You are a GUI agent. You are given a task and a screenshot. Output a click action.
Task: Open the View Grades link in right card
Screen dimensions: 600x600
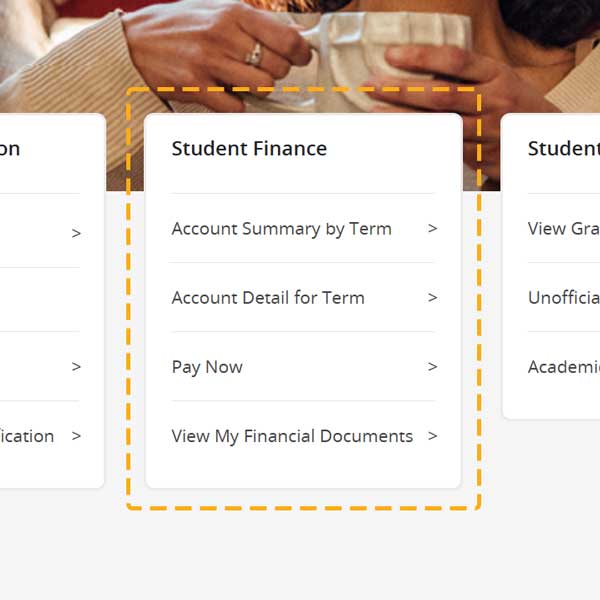click(564, 229)
